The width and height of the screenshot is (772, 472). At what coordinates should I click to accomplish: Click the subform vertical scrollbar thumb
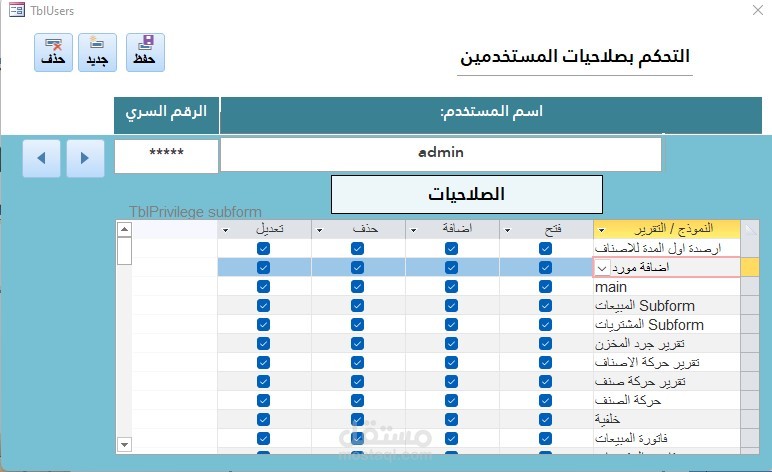click(x=125, y=251)
